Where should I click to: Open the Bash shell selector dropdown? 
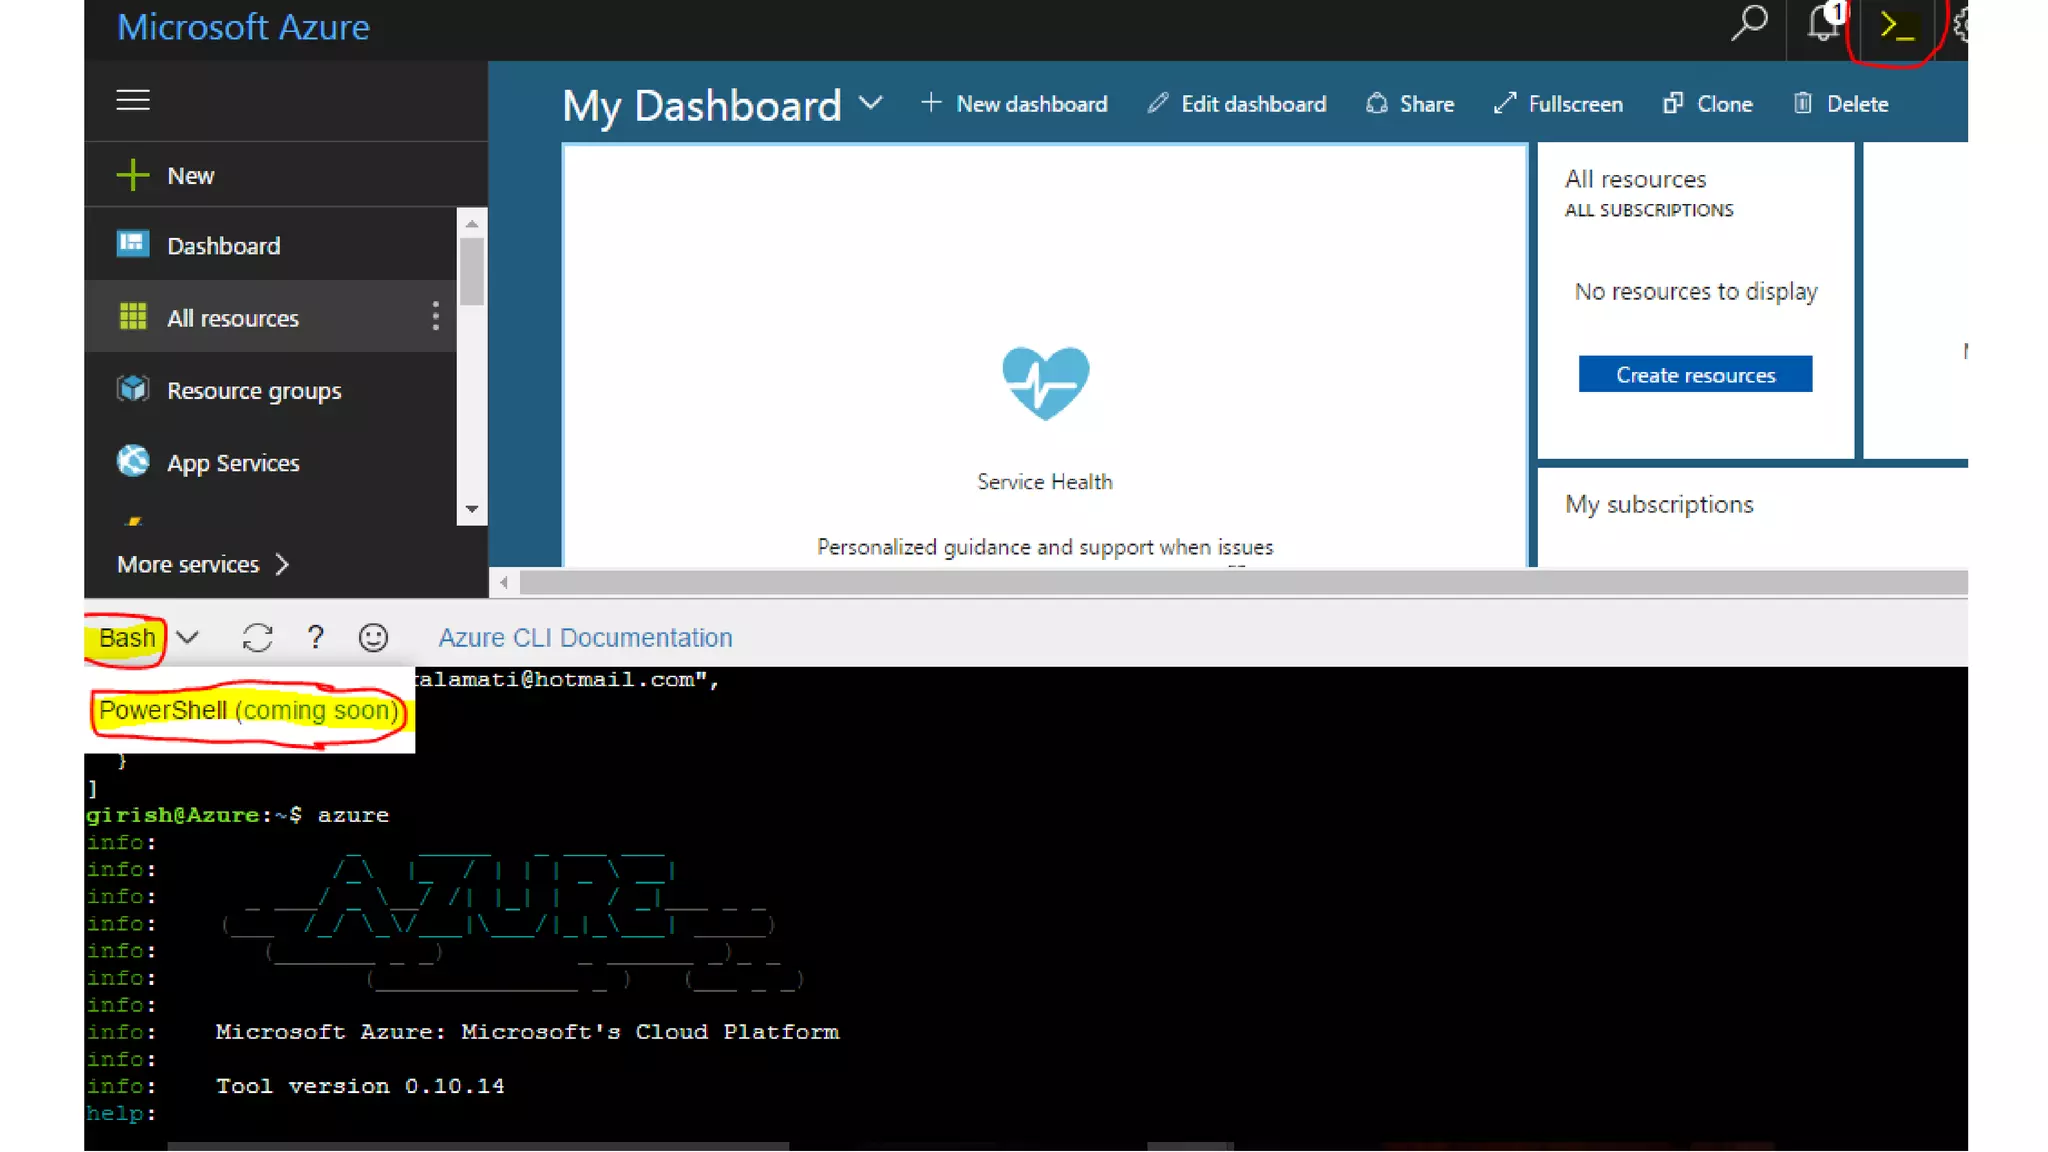(x=187, y=637)
